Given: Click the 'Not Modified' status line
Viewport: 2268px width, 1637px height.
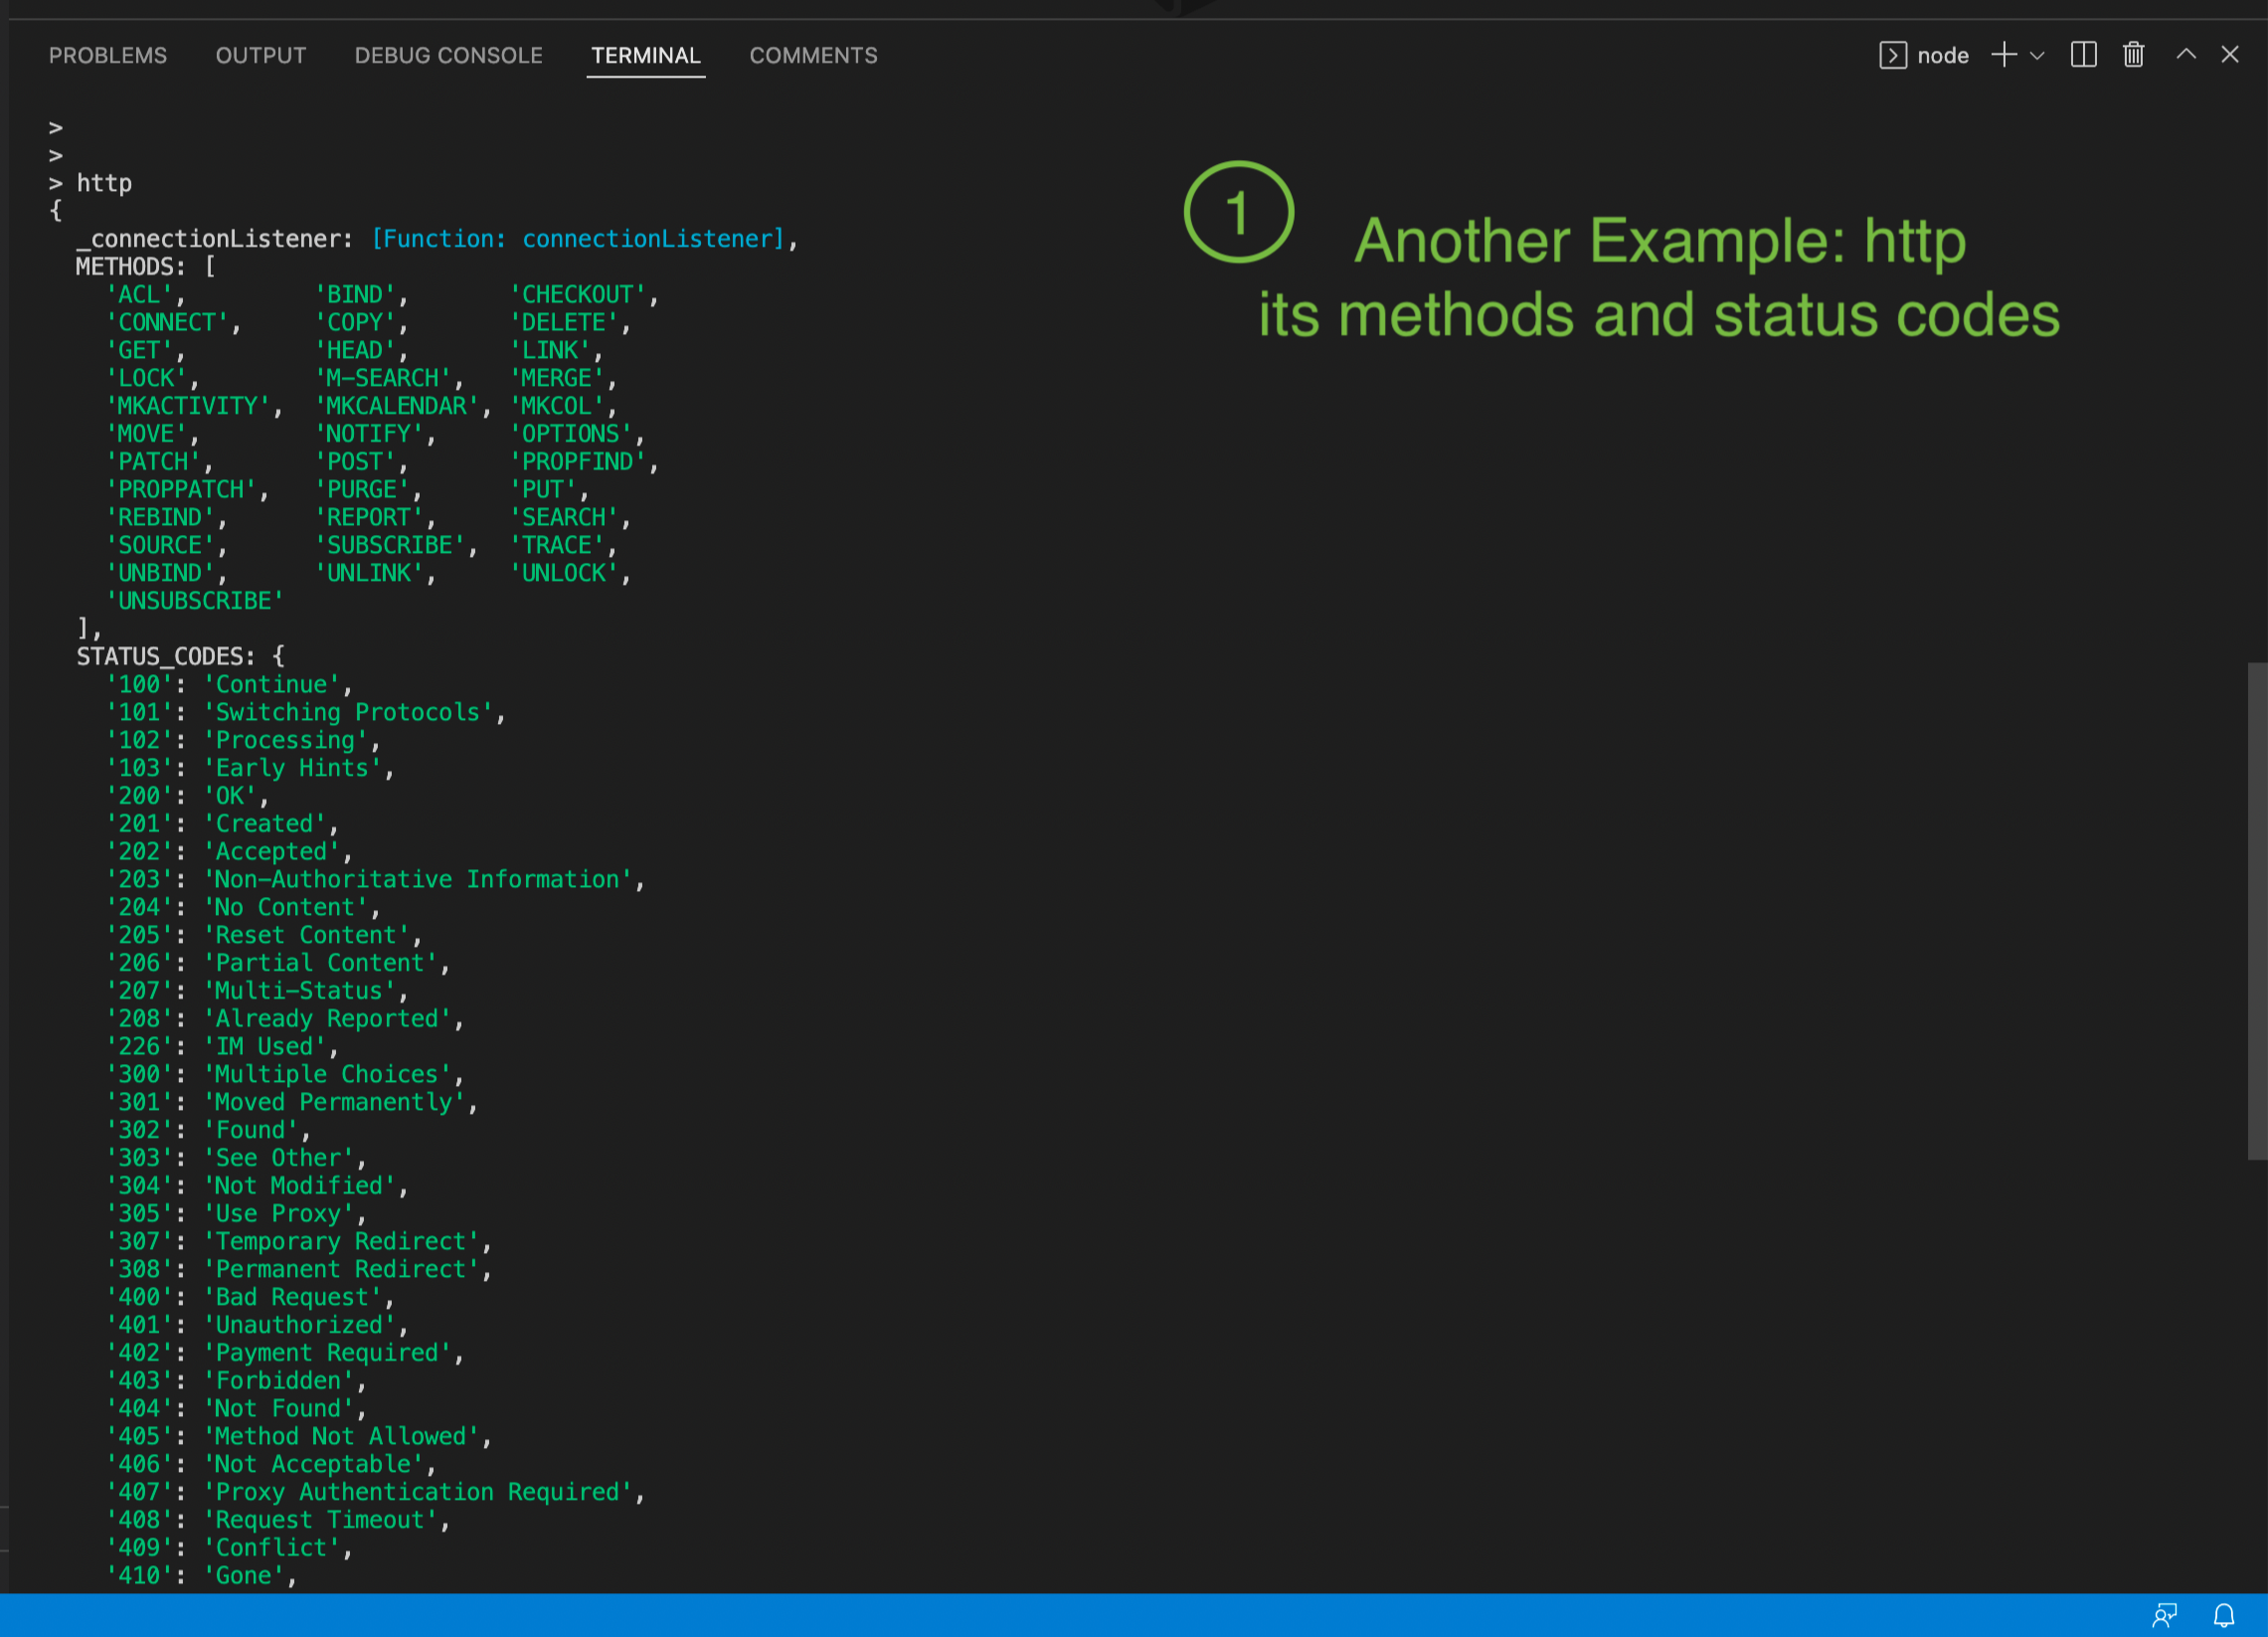Looking at the screenshot, I should (257, 1186).
